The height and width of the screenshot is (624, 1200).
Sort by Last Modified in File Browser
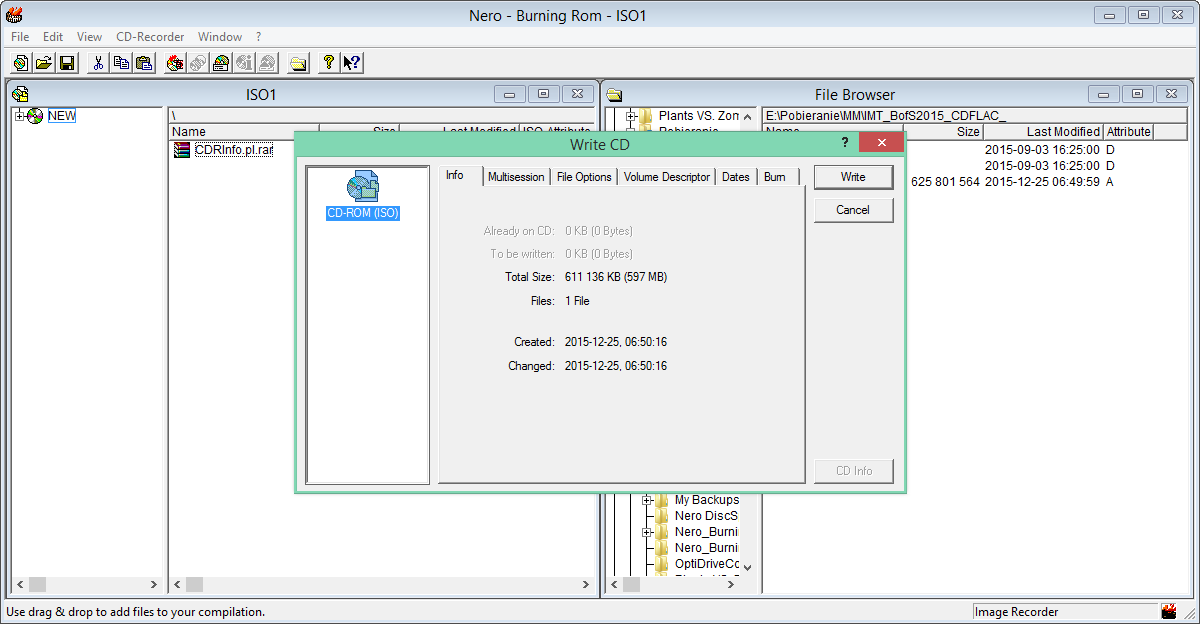coord(1043,131)
